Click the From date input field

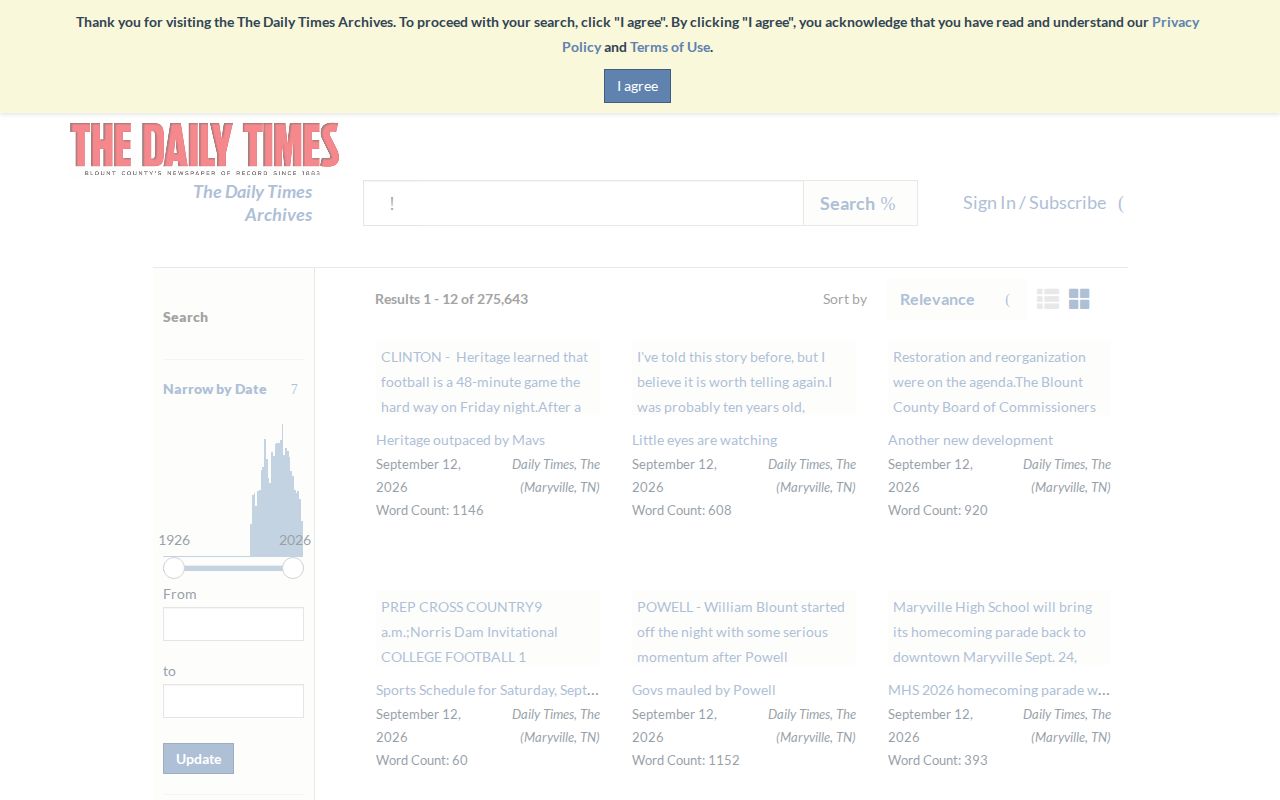tap(233, 624)
